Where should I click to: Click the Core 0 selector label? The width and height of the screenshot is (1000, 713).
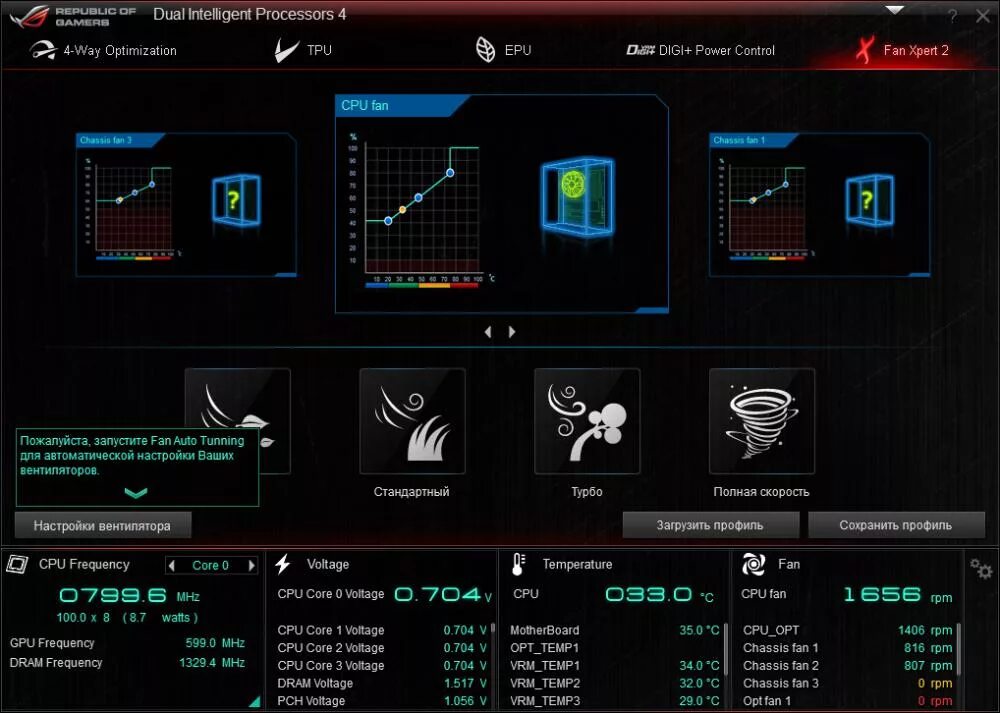(210, 566)
